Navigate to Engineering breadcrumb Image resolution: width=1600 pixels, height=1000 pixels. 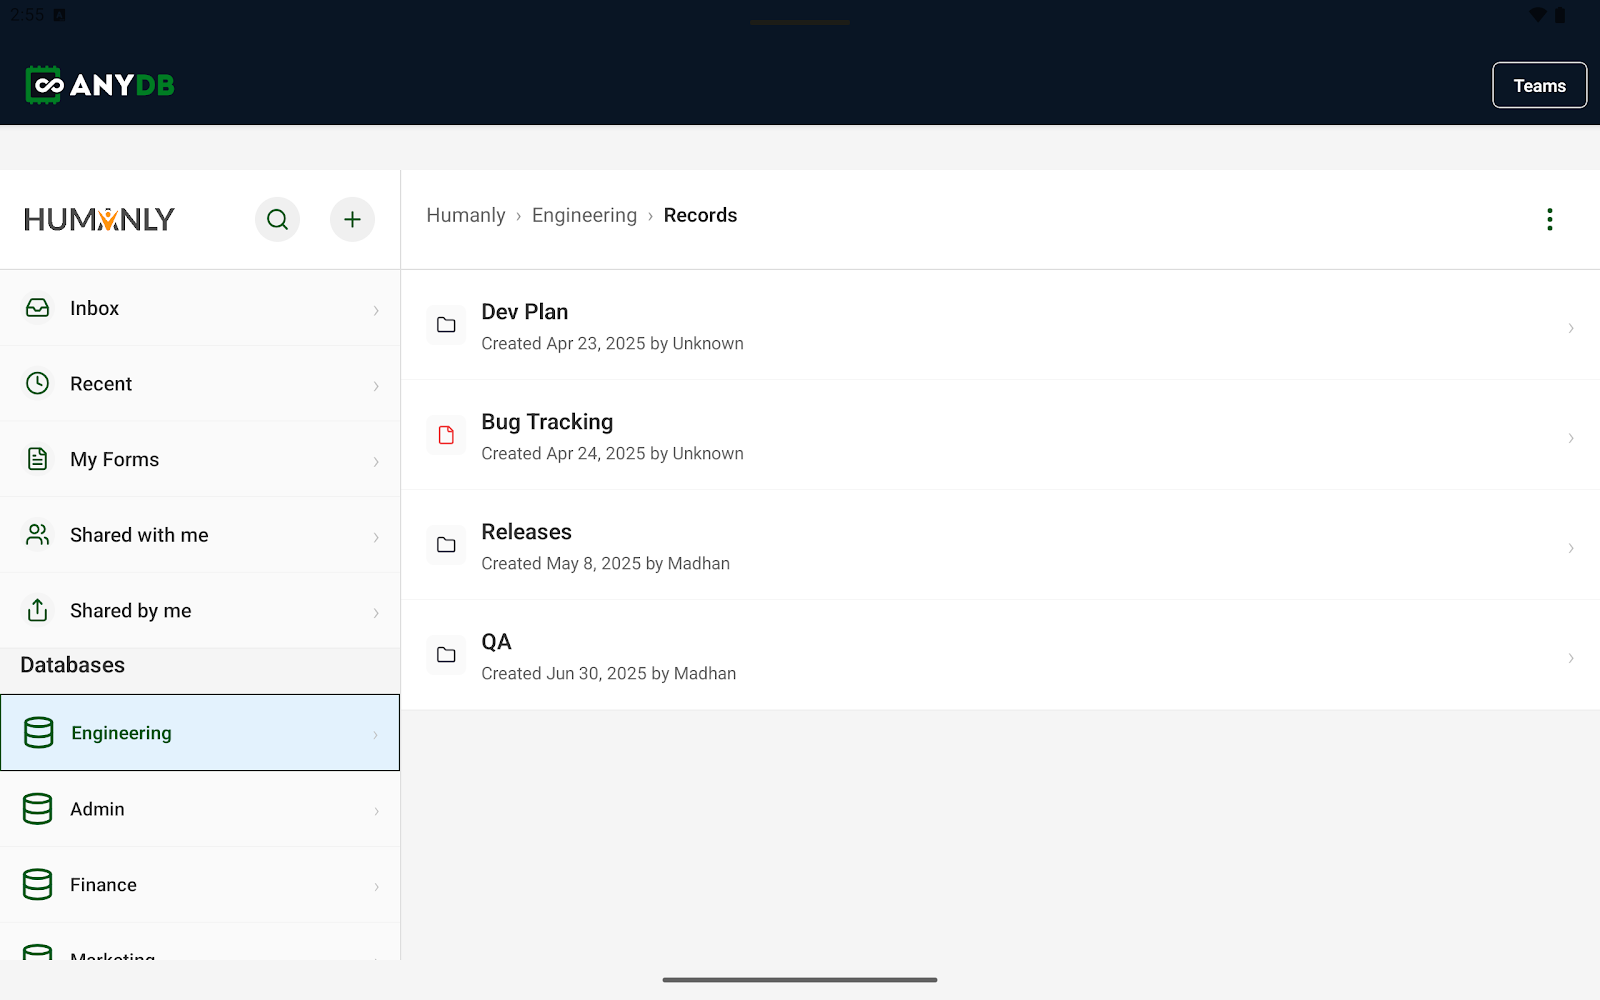[x=584, y=215]
